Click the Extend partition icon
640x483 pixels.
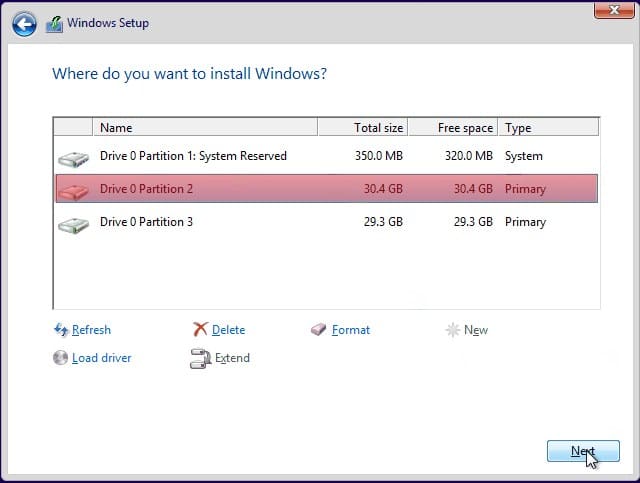[200, 358]
